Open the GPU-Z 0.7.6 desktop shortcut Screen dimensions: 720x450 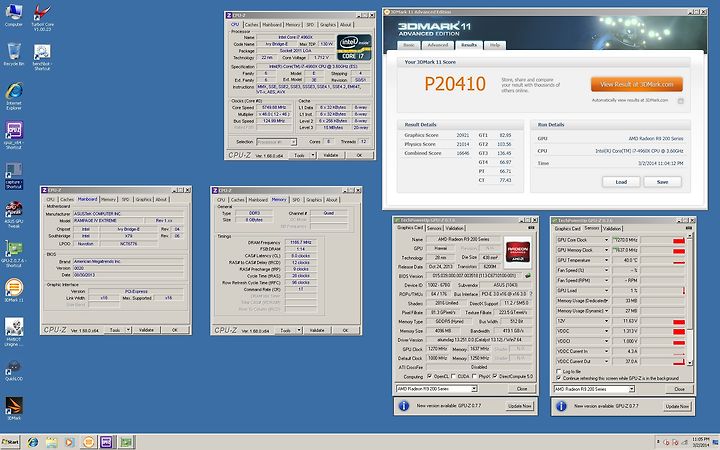click(14, 254)
